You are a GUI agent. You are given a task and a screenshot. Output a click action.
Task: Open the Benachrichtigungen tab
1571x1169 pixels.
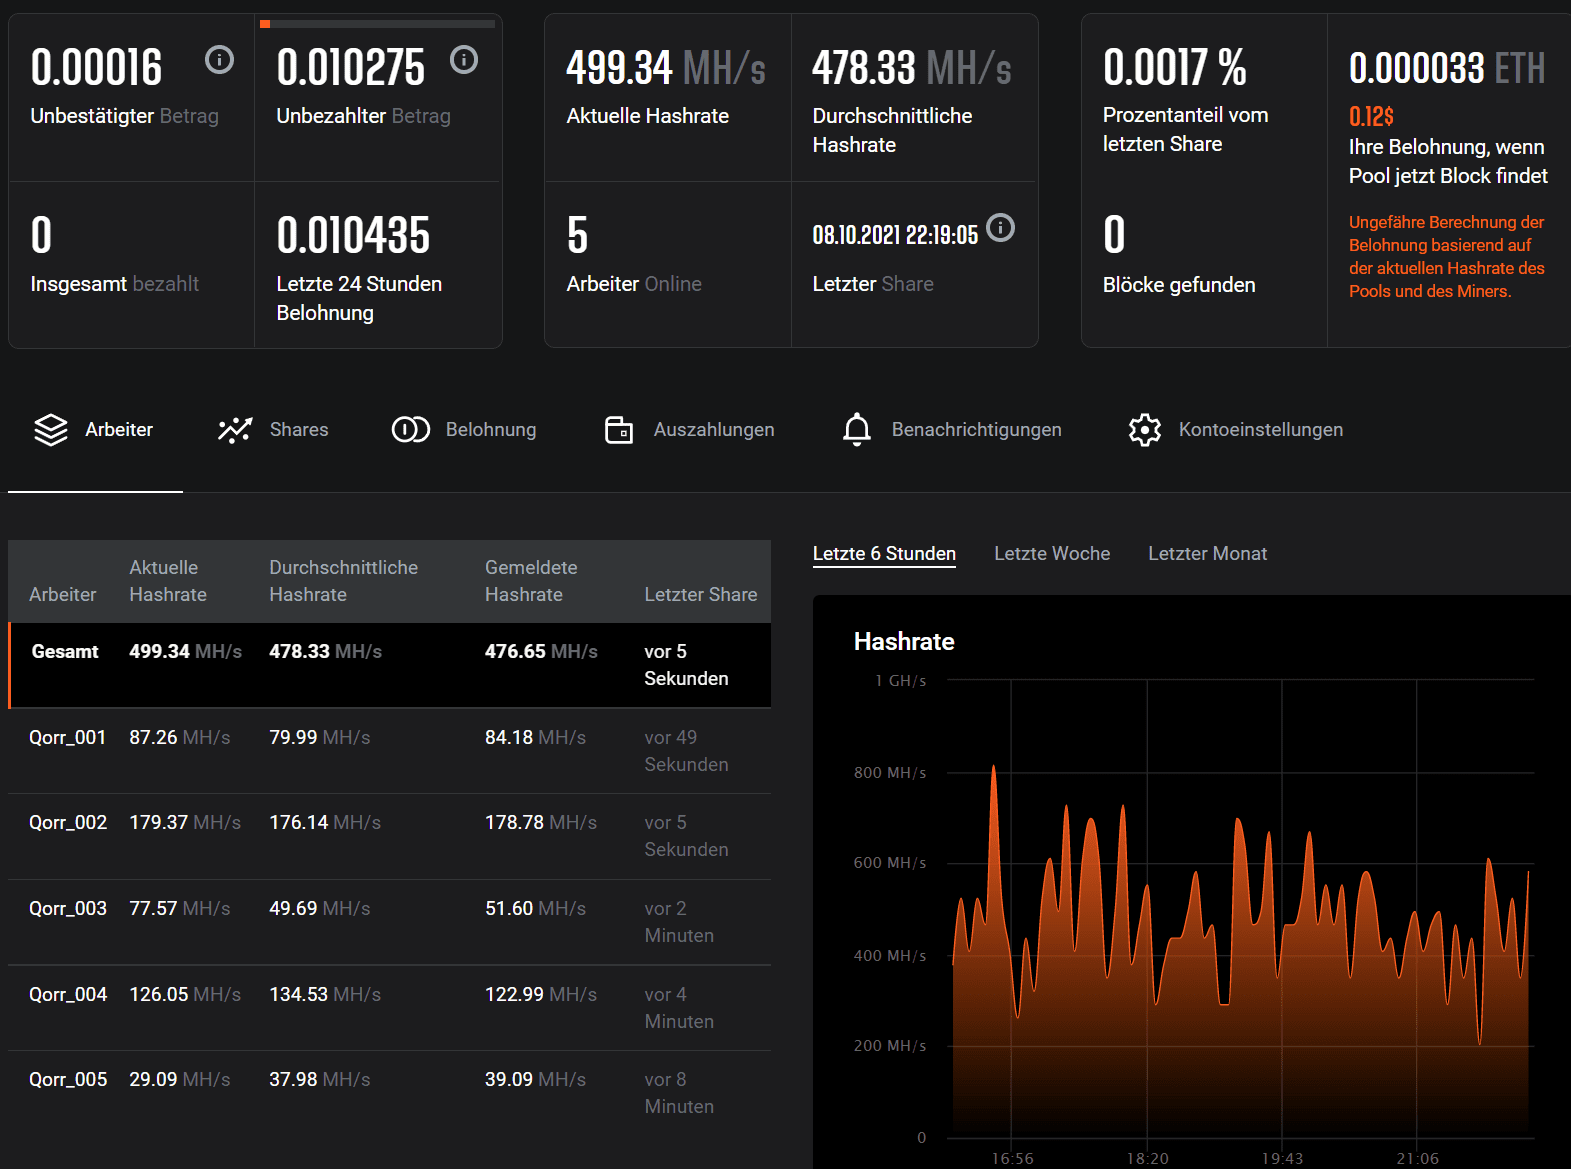(952, 430)
